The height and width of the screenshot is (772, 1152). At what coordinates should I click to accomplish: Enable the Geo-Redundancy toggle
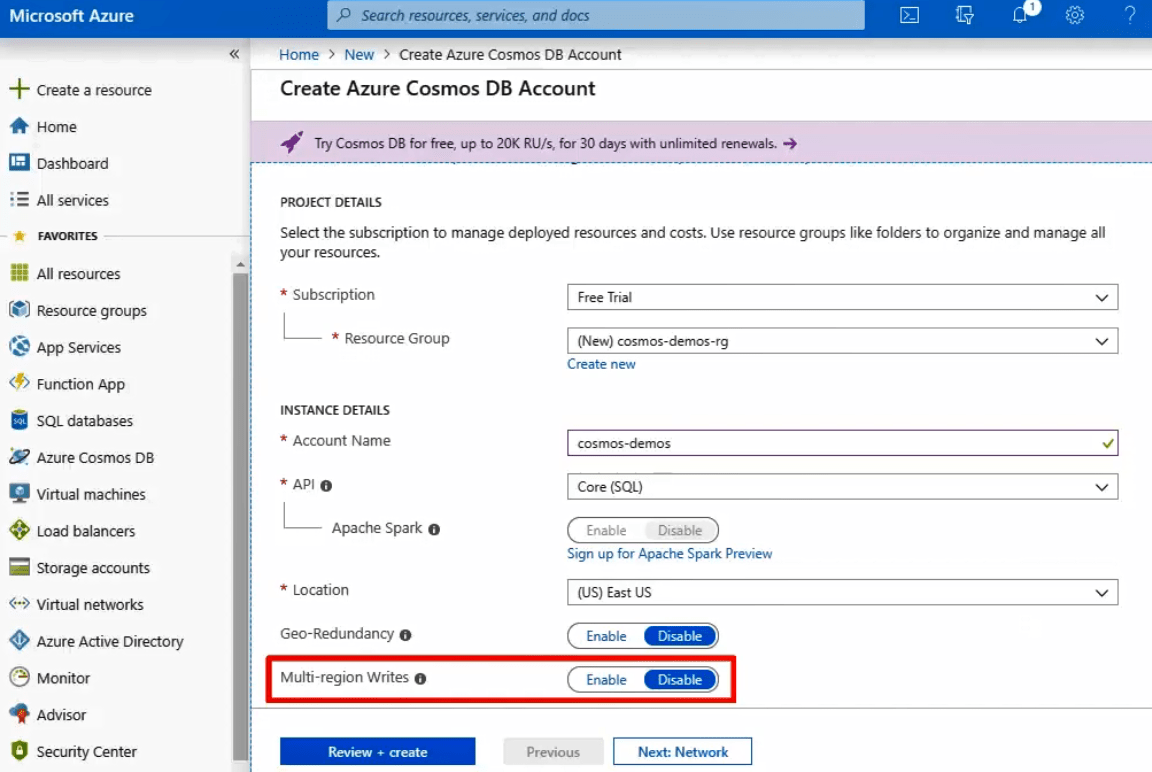(606, 636)
